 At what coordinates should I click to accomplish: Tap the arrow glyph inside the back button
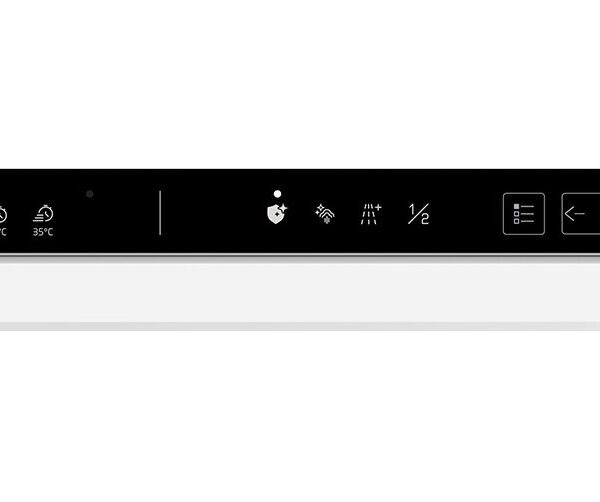click(x=575, y=214)
